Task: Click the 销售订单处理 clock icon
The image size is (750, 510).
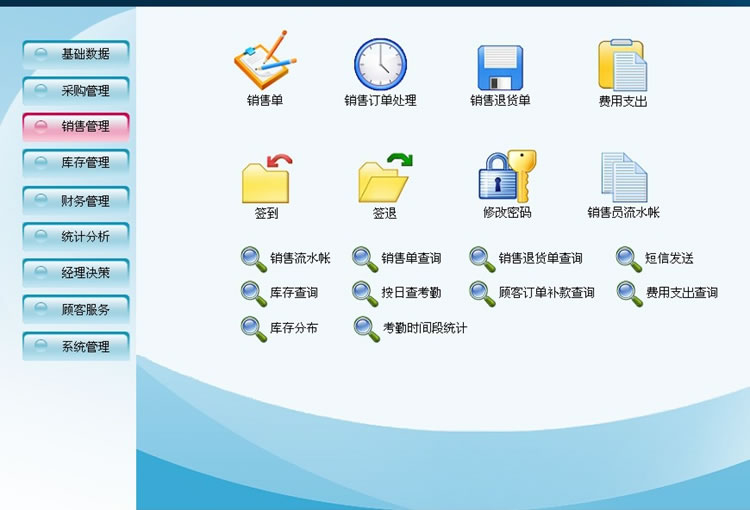Action: click(380, 63)
